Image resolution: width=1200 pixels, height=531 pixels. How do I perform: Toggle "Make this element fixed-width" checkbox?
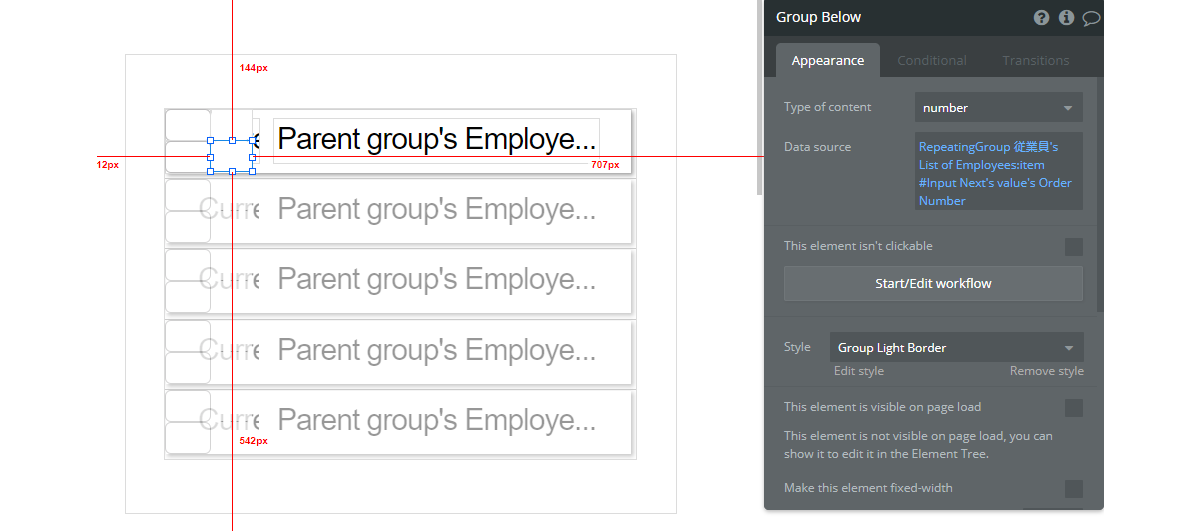1073,489
